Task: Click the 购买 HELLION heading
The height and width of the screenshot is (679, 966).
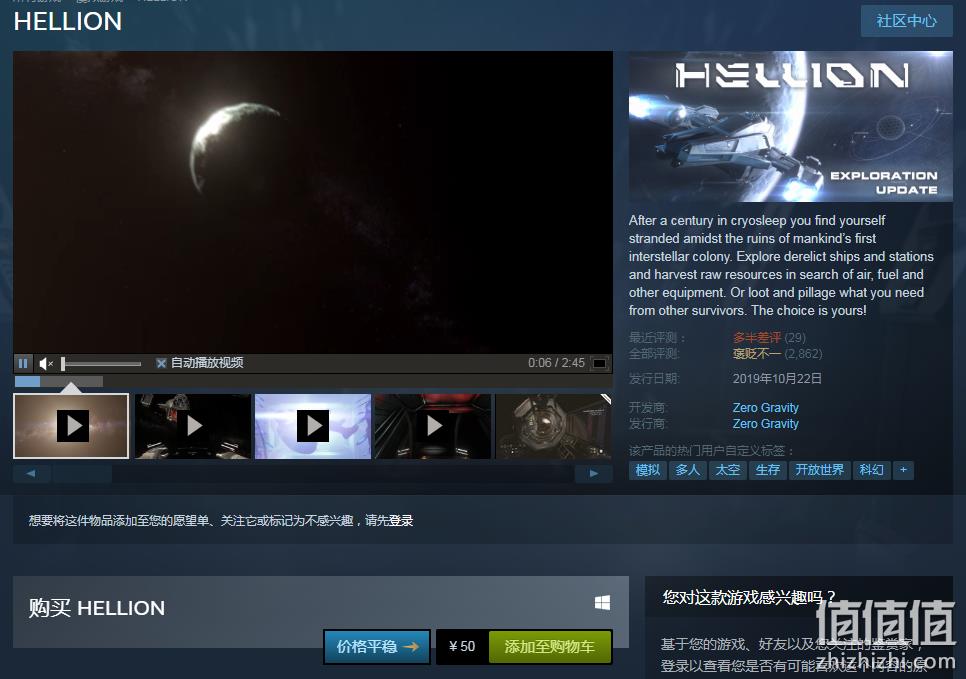Action: 97,608
